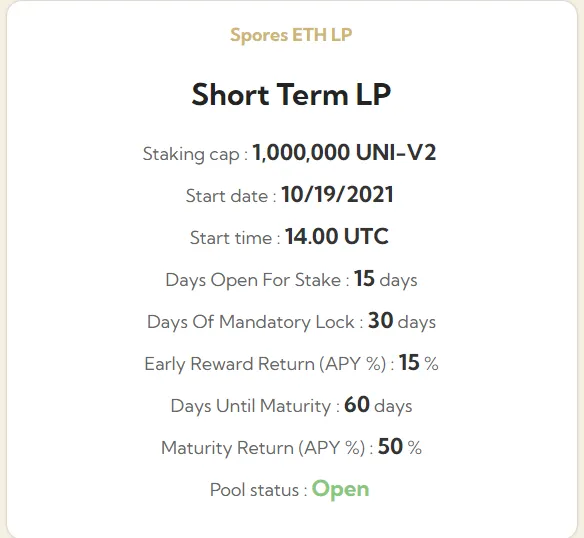Select the 60 days maturity value
Image resolution: width=584 pixels, height=538 pixels.
coord(378,405)
